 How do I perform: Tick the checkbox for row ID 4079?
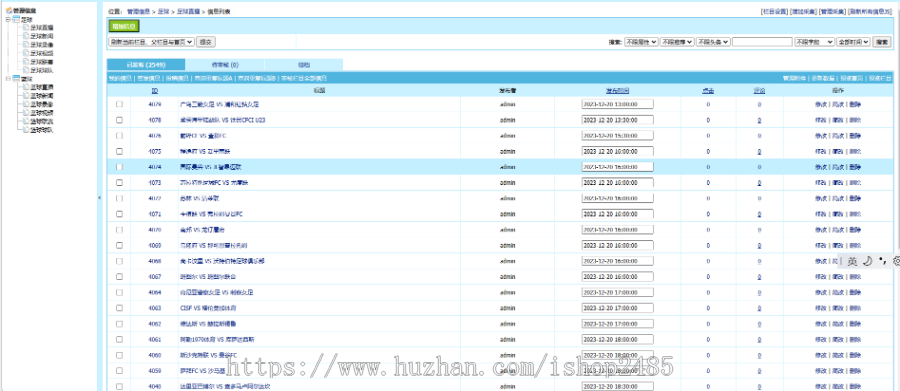click(x=119, y=104)
